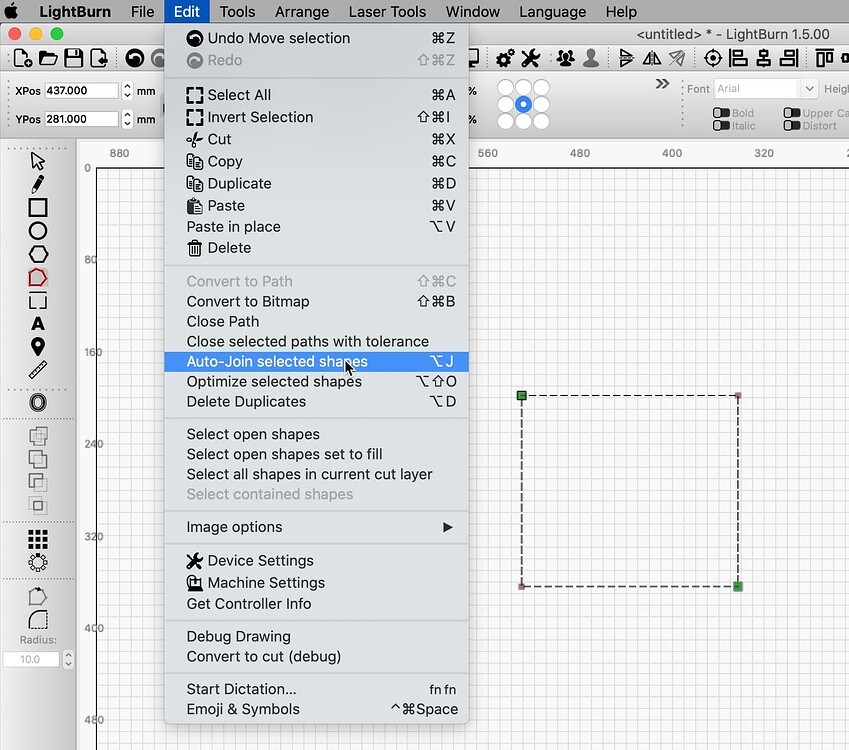Select the Position Laser pin tool
849x750 pixels.
pos(37,347)
